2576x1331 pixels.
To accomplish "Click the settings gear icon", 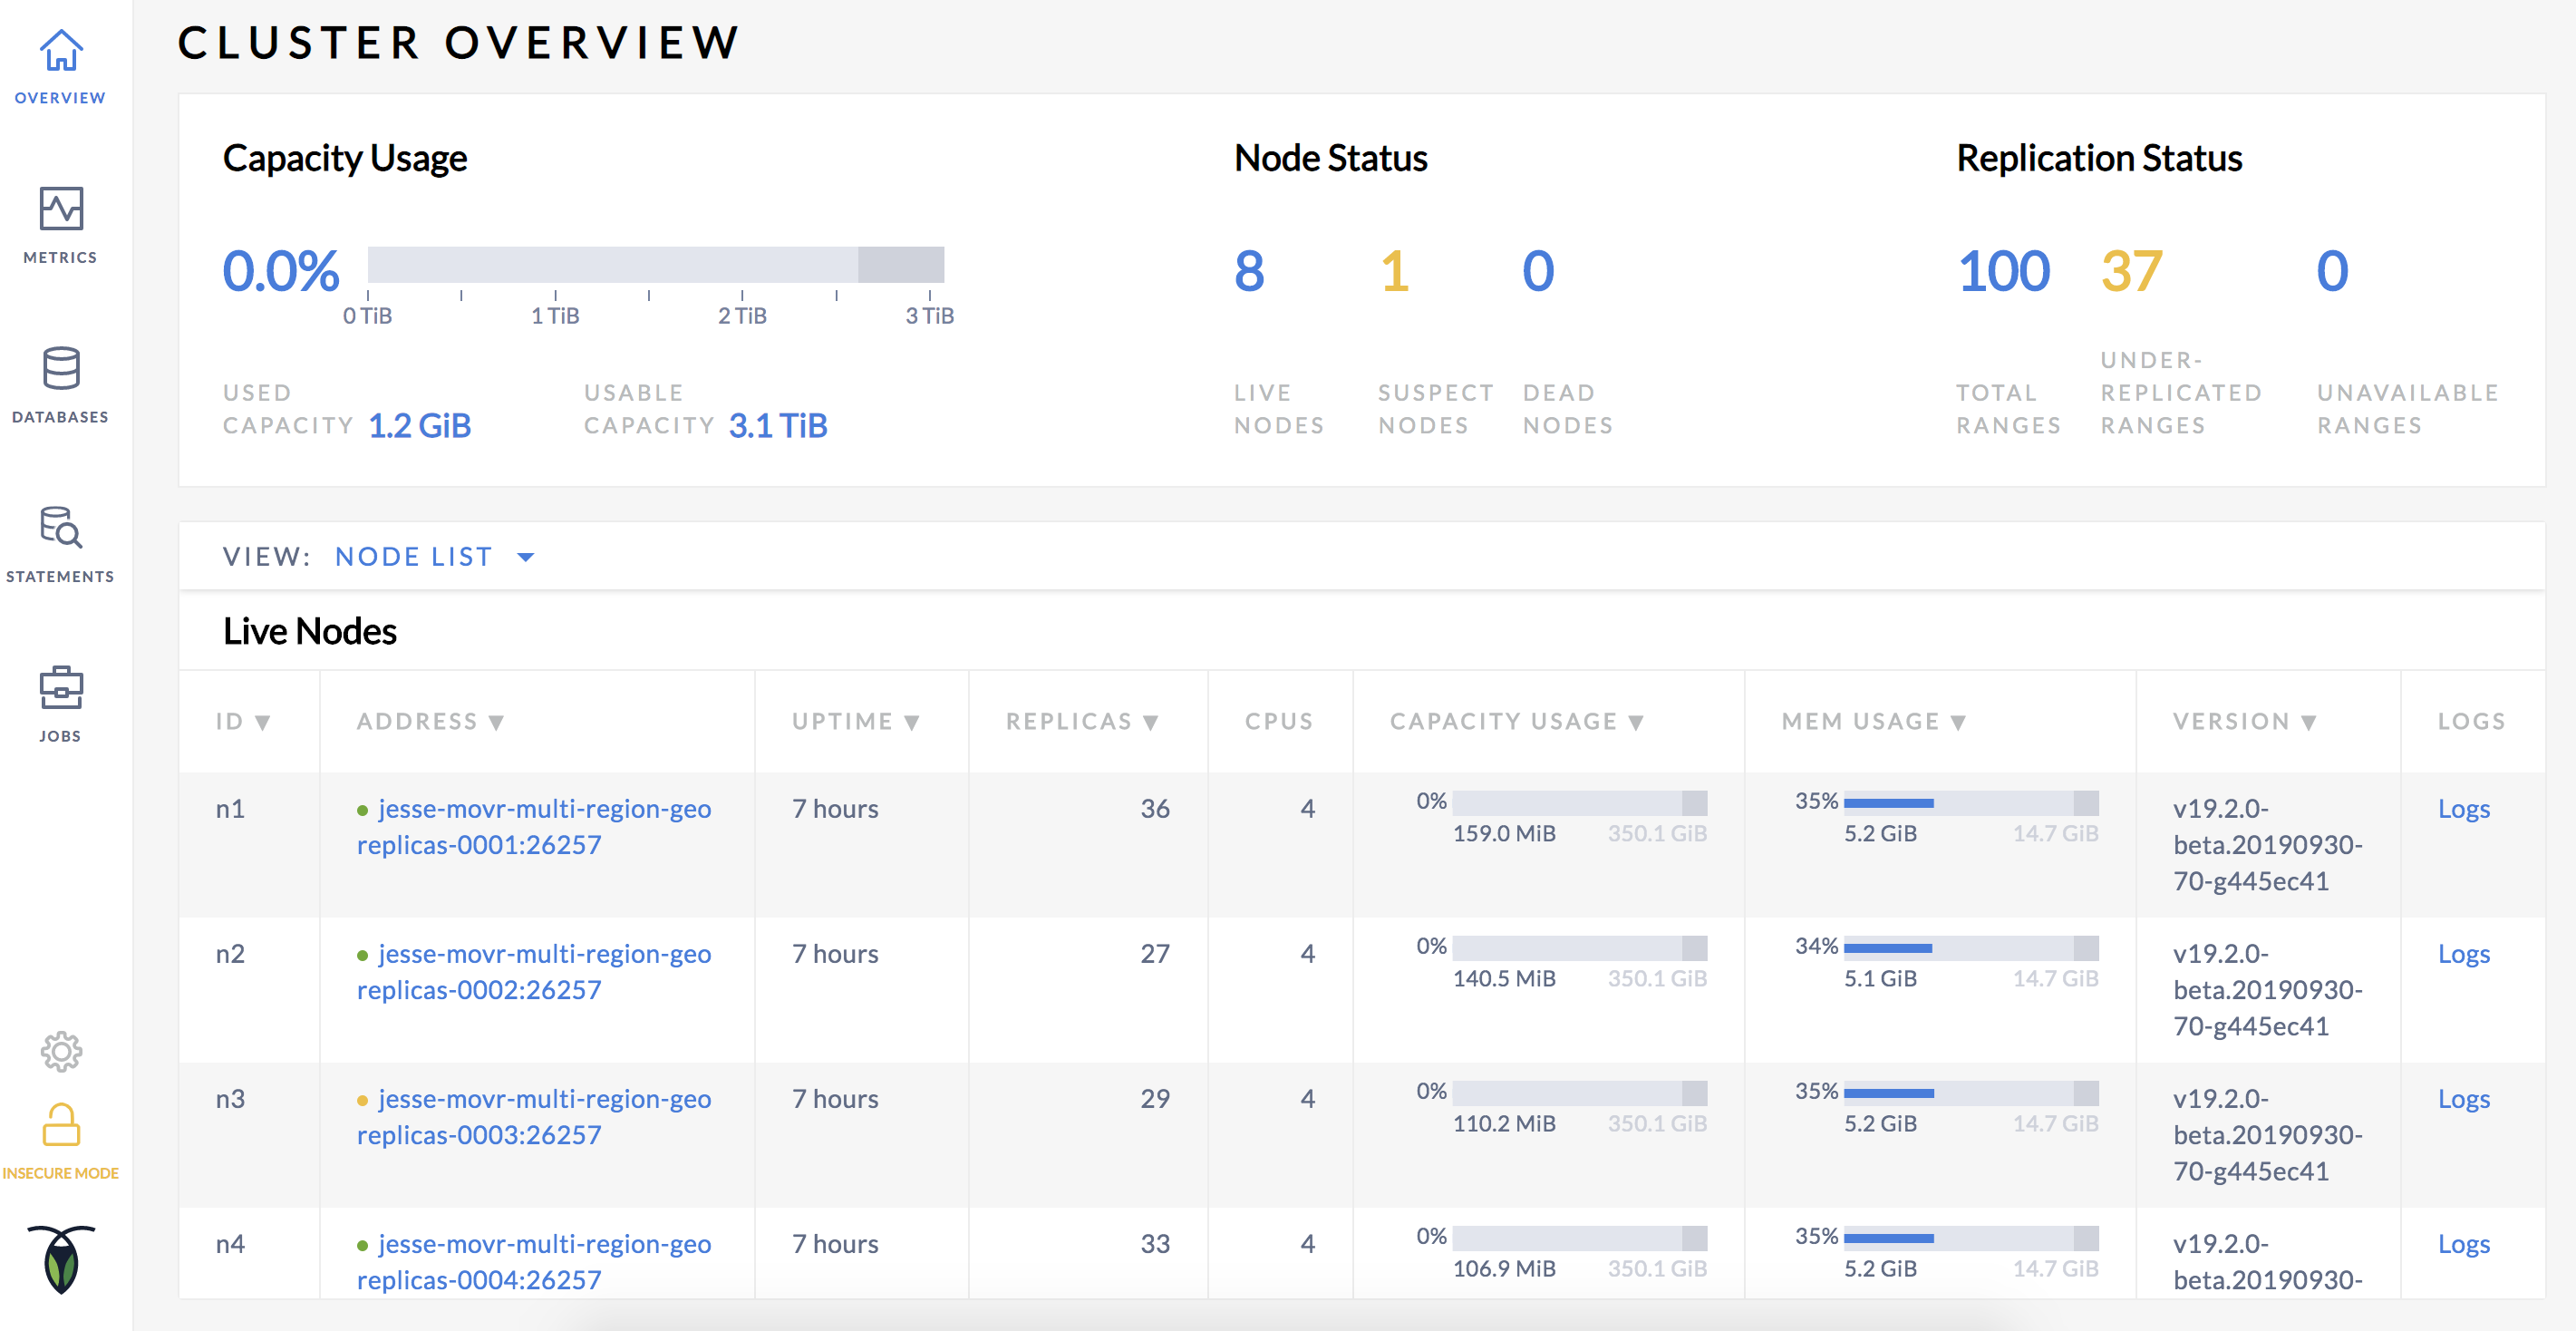I will point(61,1051).
